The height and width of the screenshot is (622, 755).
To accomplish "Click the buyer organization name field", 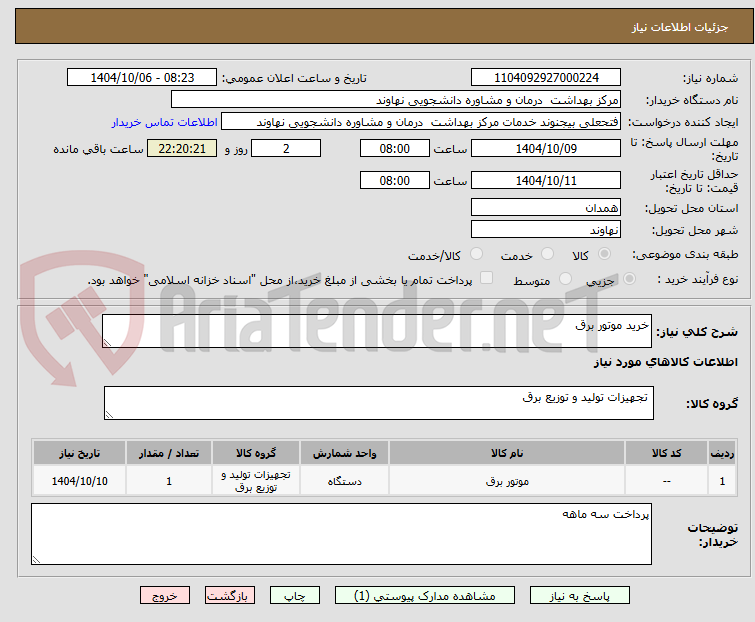I will [x=396, y=100].
